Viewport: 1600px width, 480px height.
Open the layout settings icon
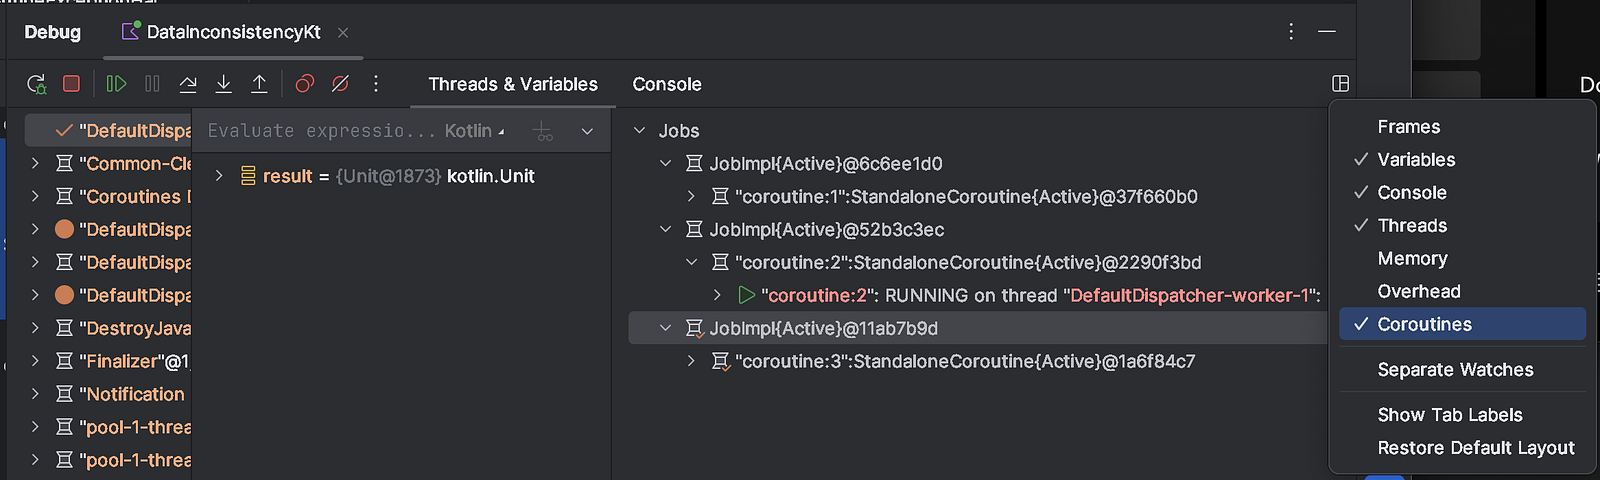1341,84
